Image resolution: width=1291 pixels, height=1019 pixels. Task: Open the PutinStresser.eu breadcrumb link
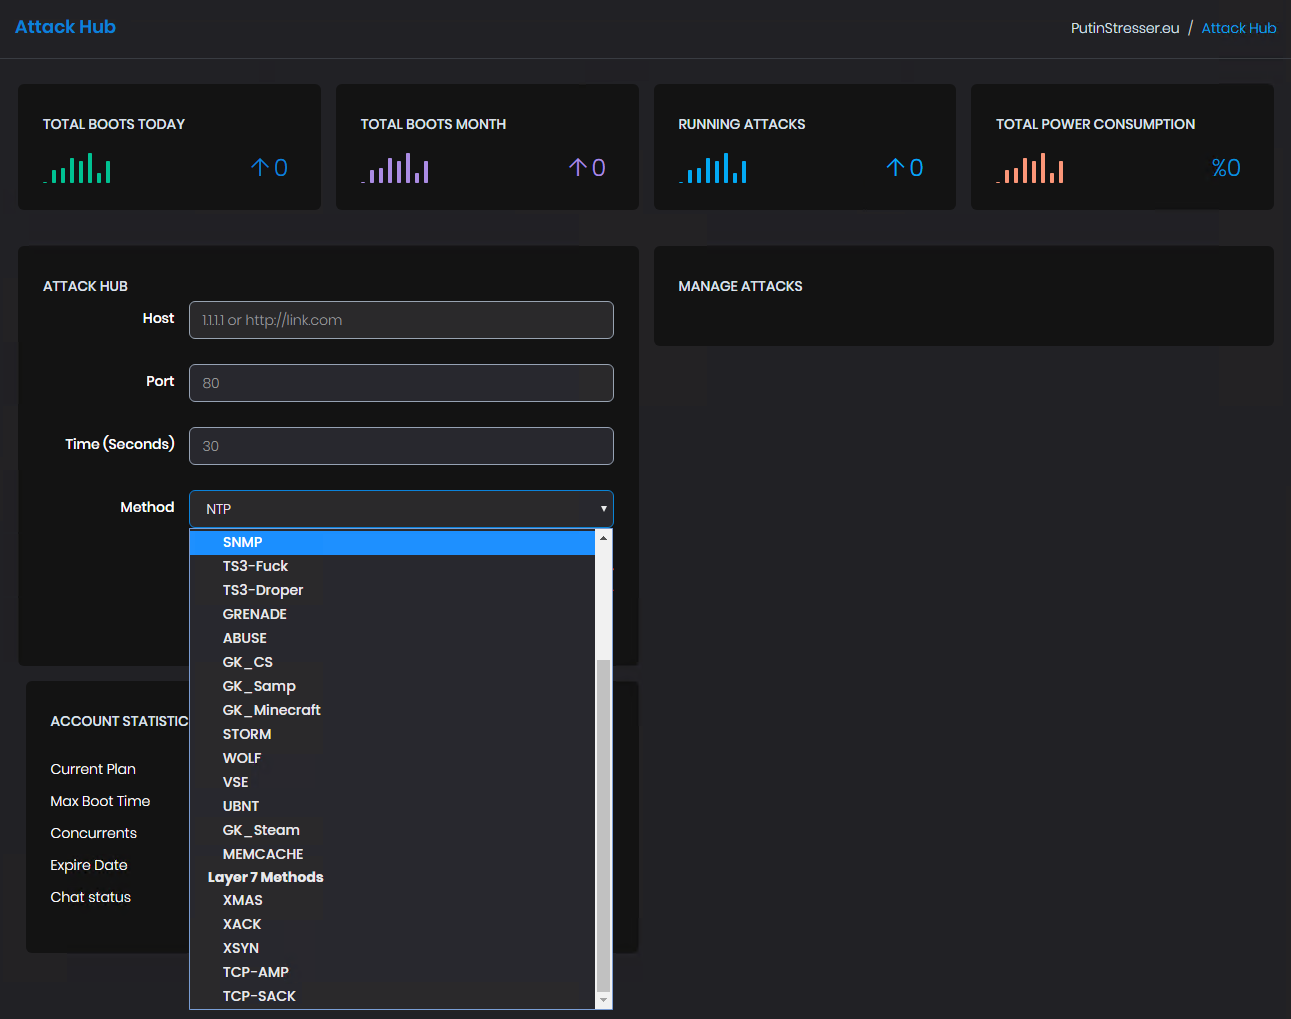click(1125, 28)
